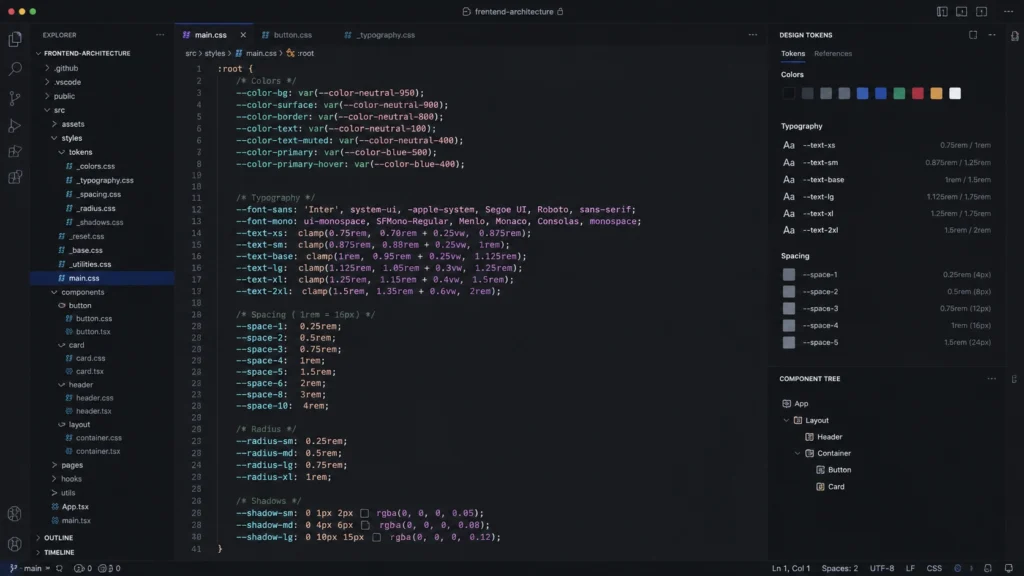
Task: Open container.css in the explorer
Action: pos(99,438)
